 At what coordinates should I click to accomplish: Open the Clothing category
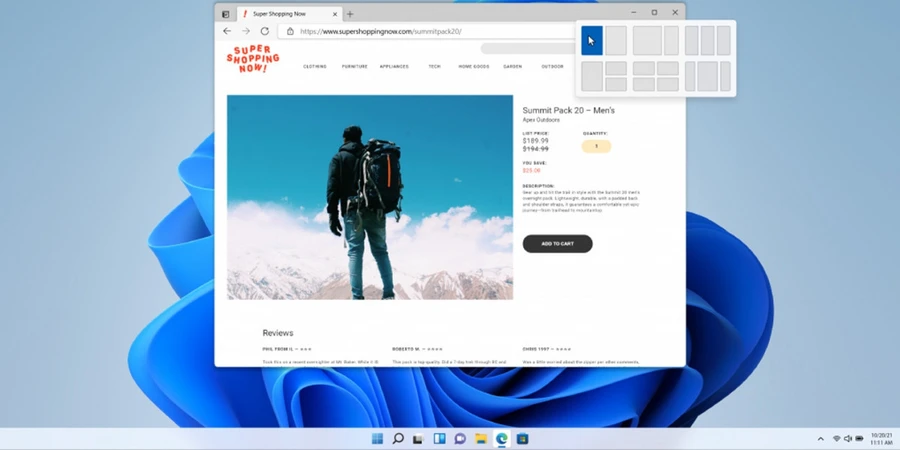315,67
